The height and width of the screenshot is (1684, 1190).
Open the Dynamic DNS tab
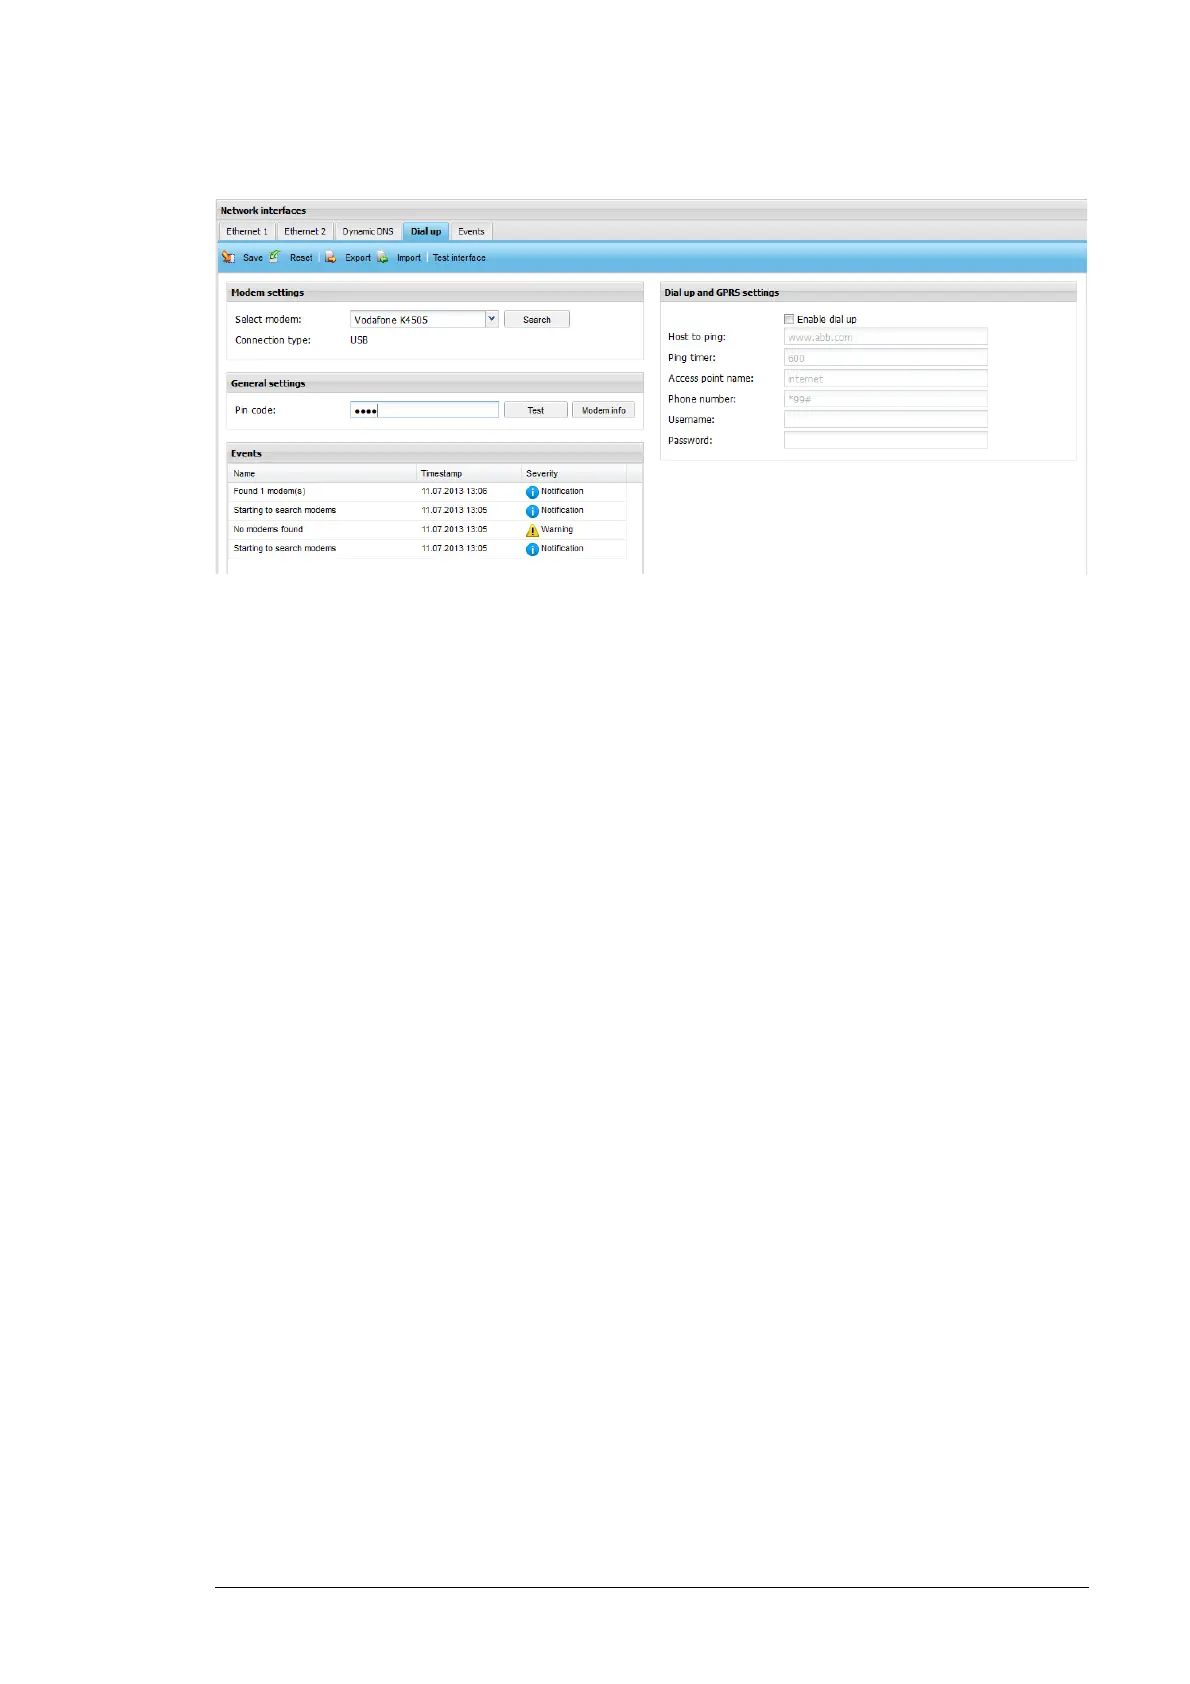click(368, 231)
